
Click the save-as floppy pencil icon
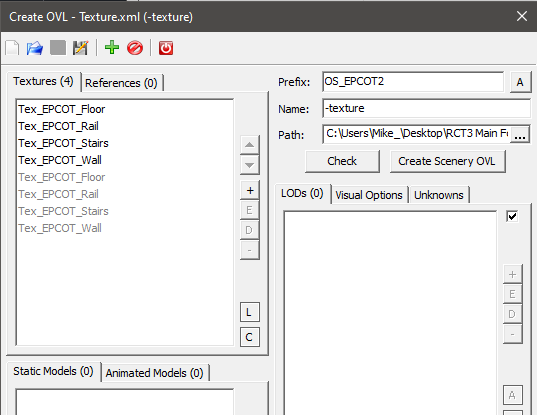pos(80,48)
